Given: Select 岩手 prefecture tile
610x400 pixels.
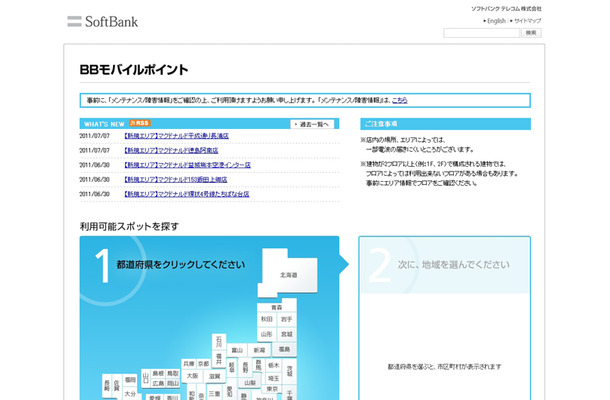Looking at the screenshot, I should click(286, 319).
